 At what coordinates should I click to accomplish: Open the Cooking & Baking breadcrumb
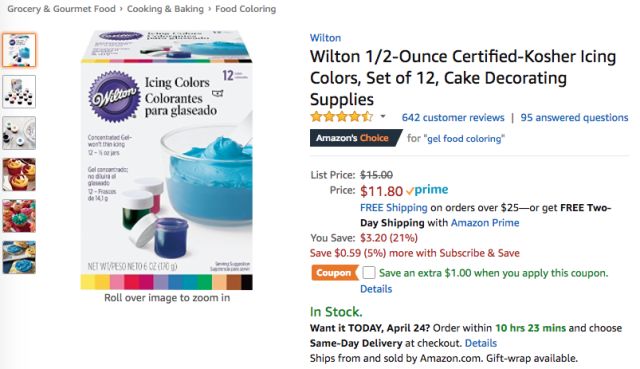tap(165, 9)
